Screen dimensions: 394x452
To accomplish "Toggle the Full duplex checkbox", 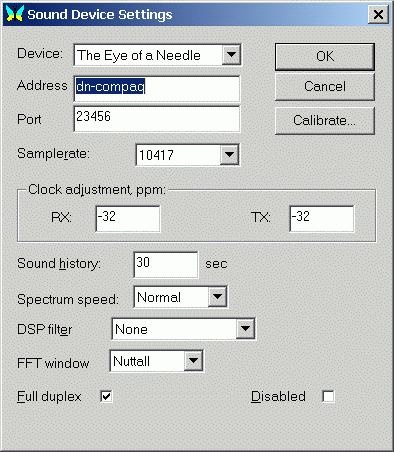I will pyautogui.click(x=106, y=396).
